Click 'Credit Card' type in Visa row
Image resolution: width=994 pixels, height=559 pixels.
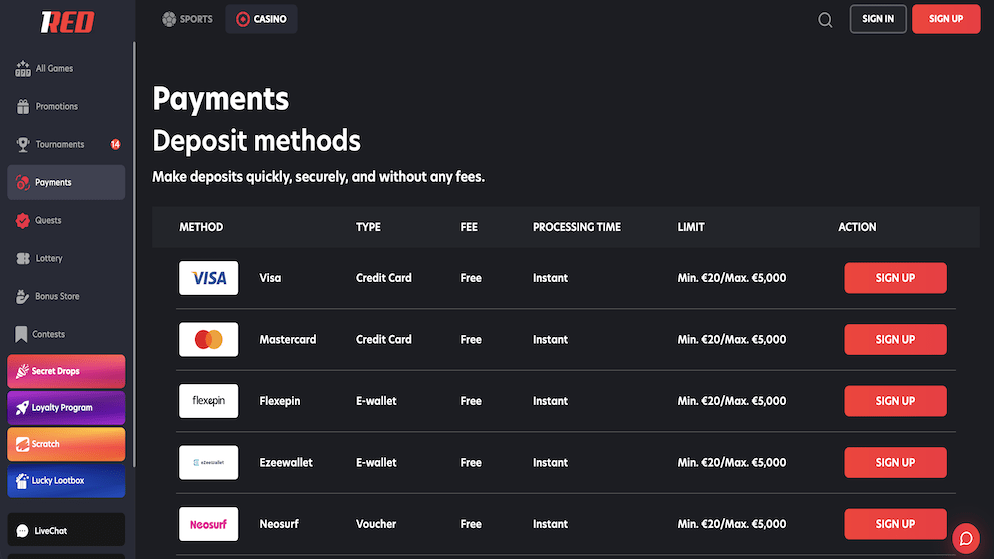384,278
